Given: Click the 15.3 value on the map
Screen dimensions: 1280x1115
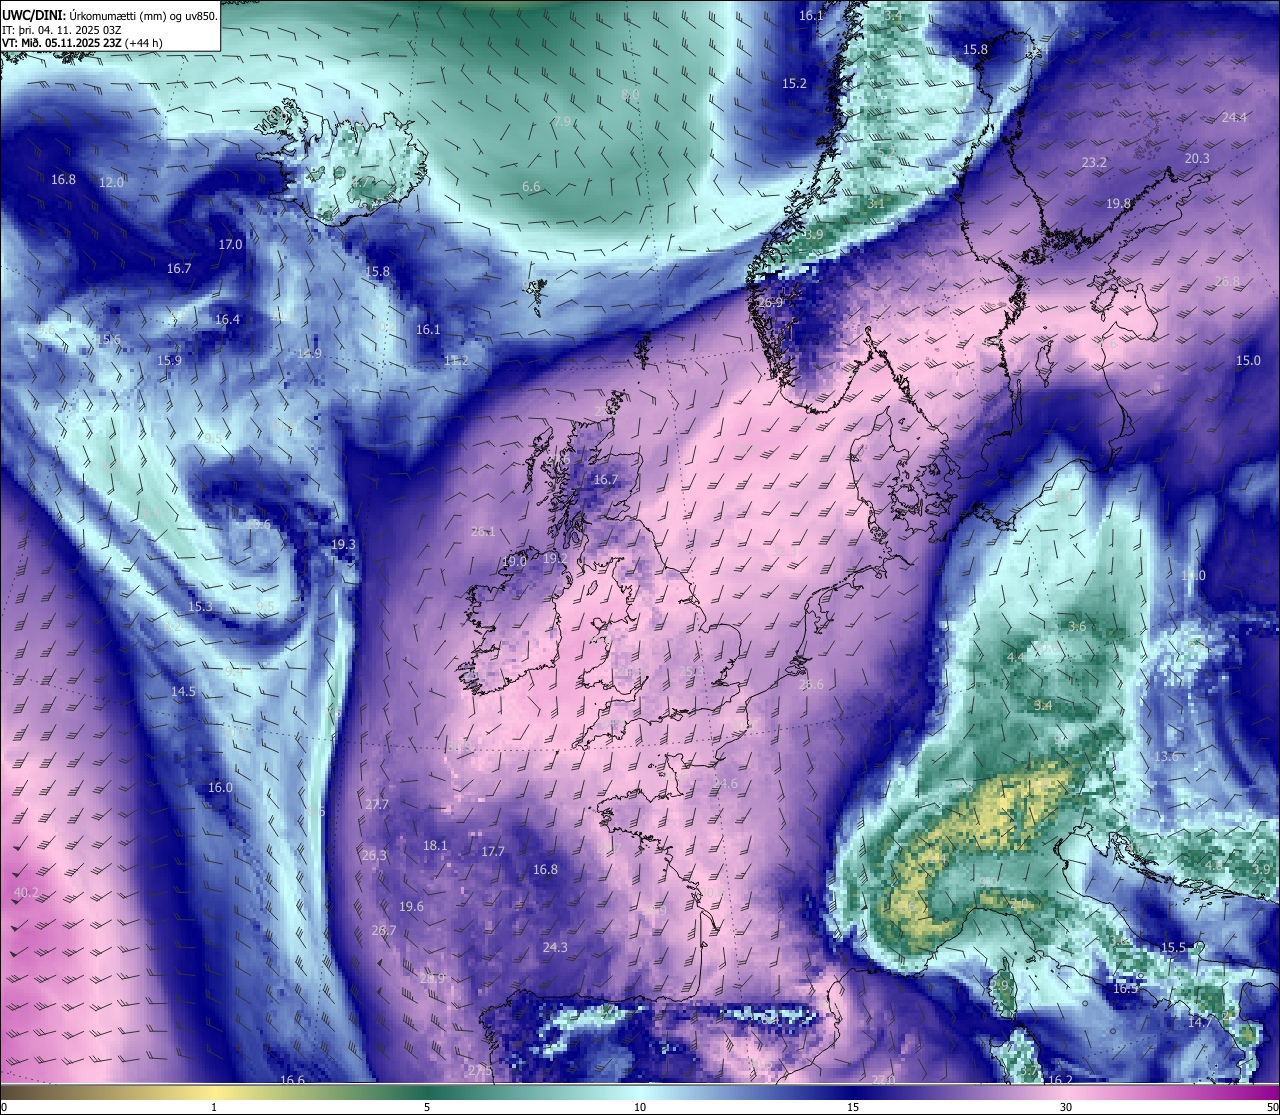Looking at the screenshot, I should (200, 607).
